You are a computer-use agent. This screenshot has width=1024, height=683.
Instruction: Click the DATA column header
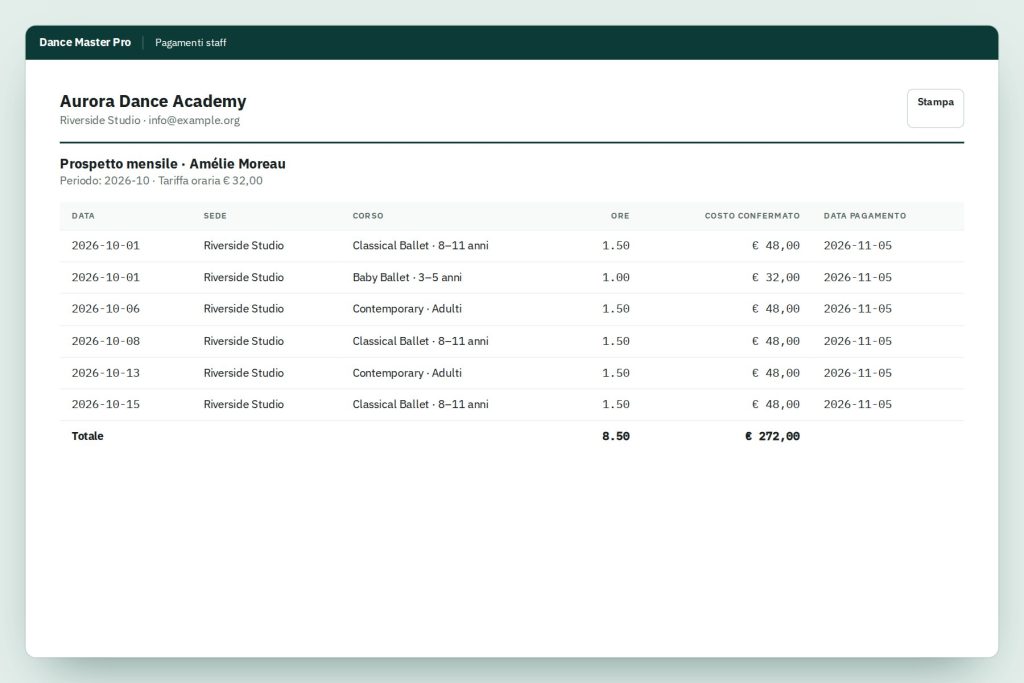83,215
